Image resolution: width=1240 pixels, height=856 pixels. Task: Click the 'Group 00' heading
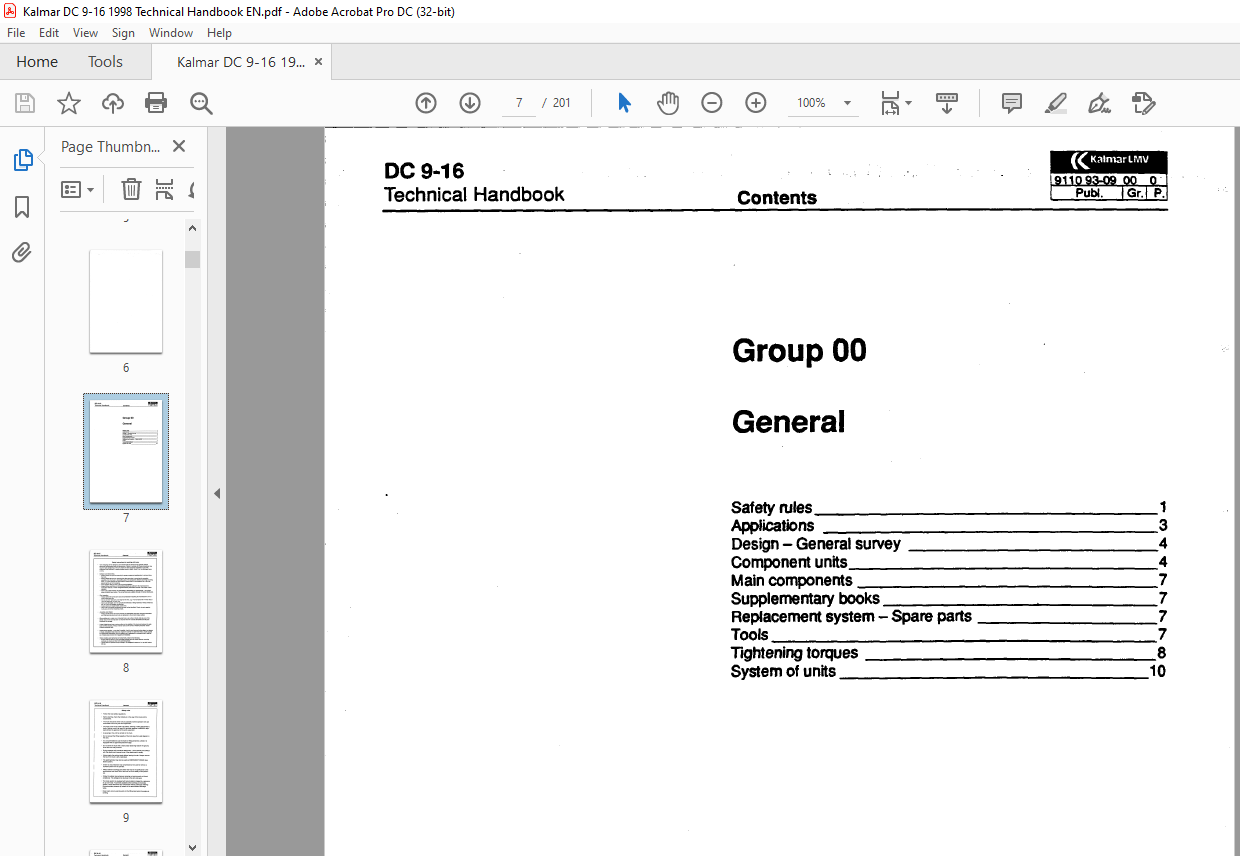(x=799, y=350)
